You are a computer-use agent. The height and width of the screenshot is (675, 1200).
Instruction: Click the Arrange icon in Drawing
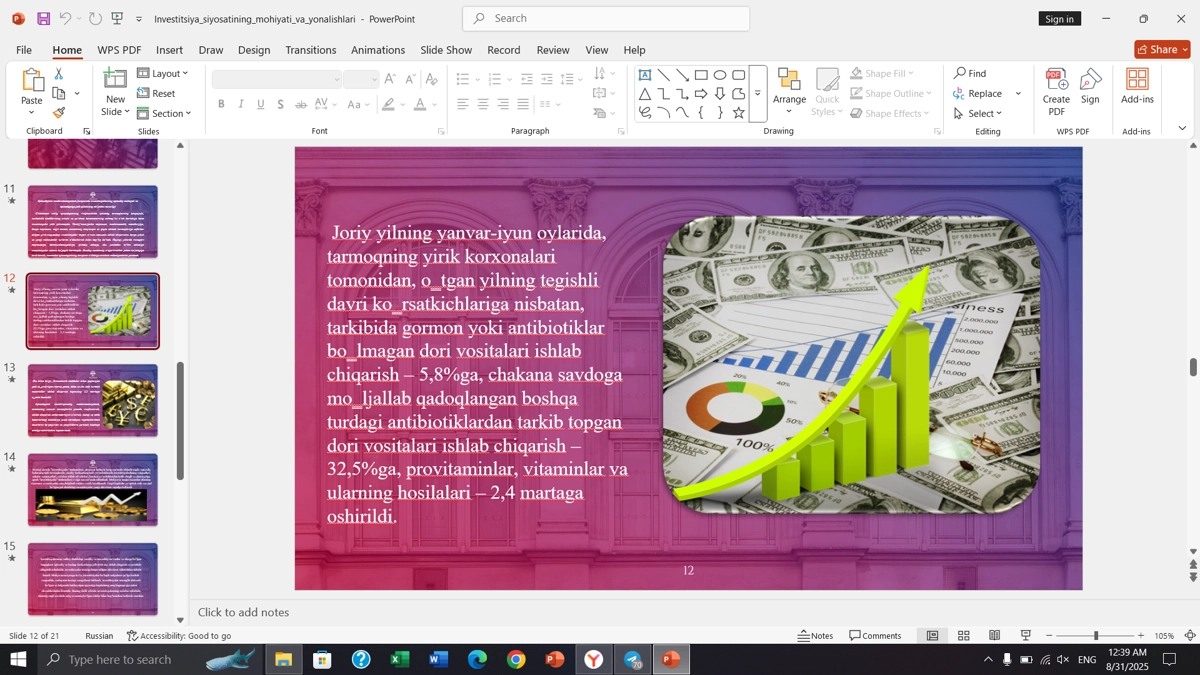pyautogui.click(x=789, y=81)
